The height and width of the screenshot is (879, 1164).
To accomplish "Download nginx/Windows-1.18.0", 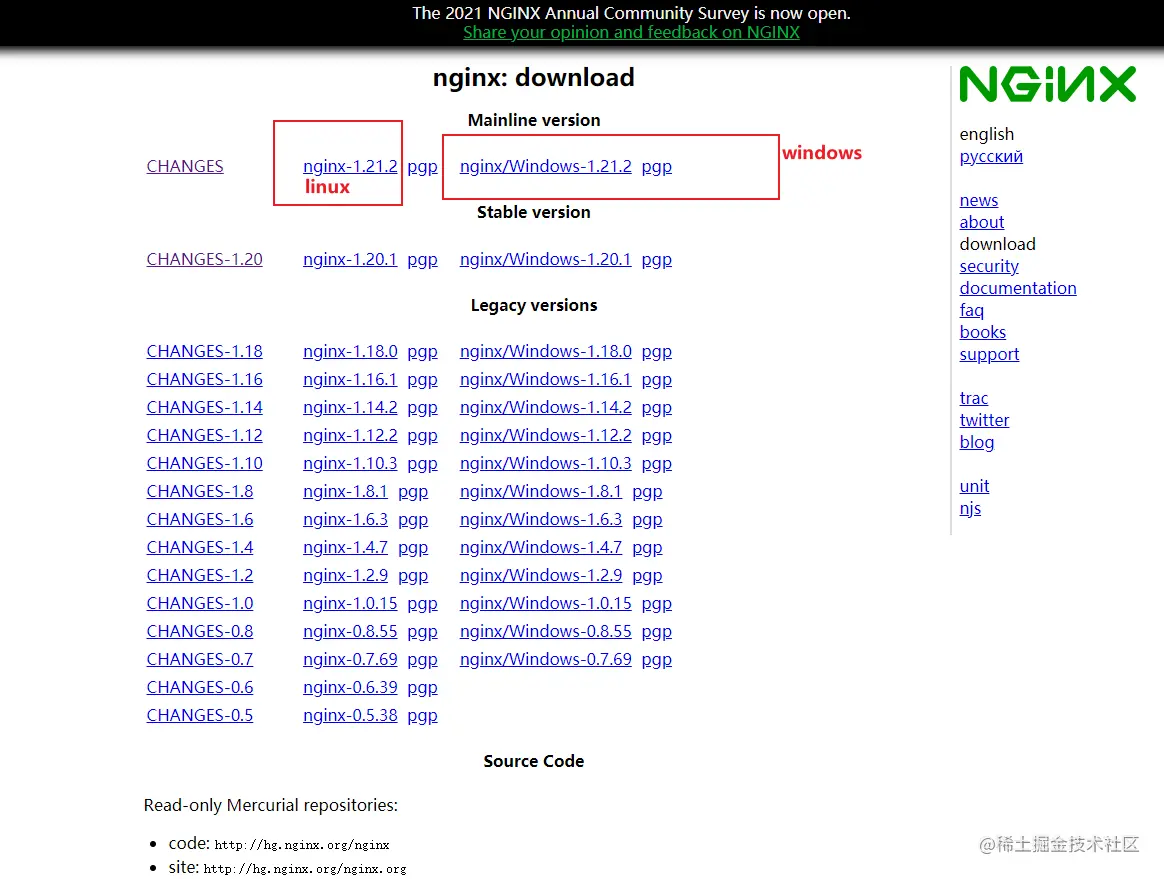I will click(x=546, y=351).
